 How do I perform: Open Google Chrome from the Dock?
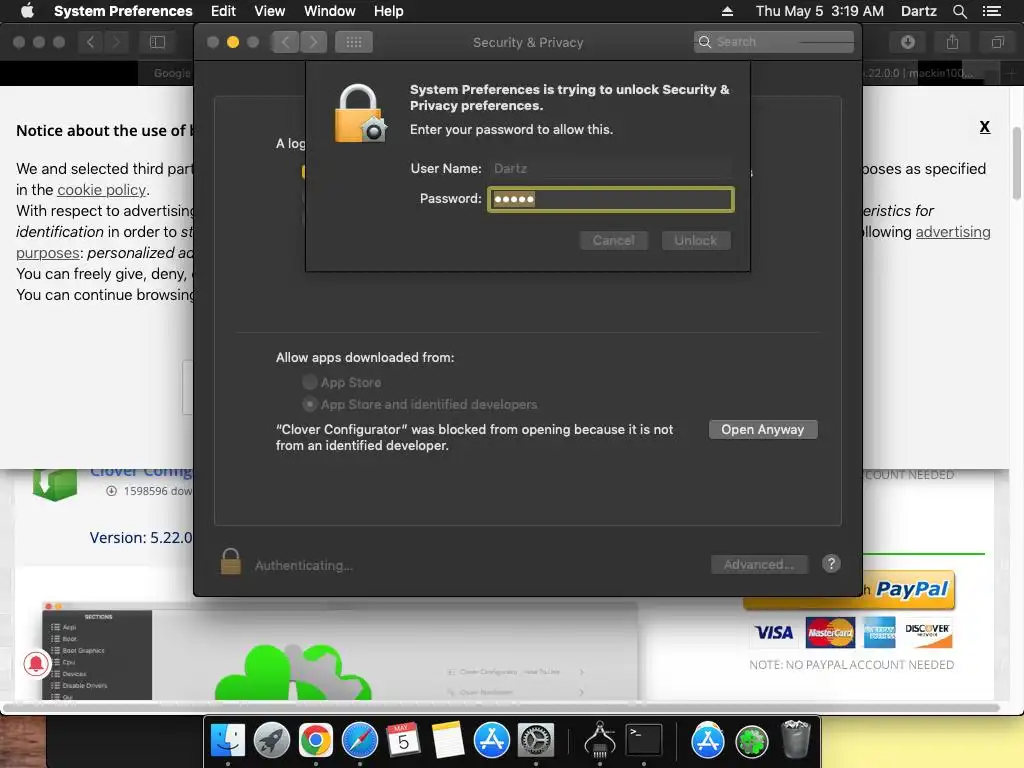315,741
